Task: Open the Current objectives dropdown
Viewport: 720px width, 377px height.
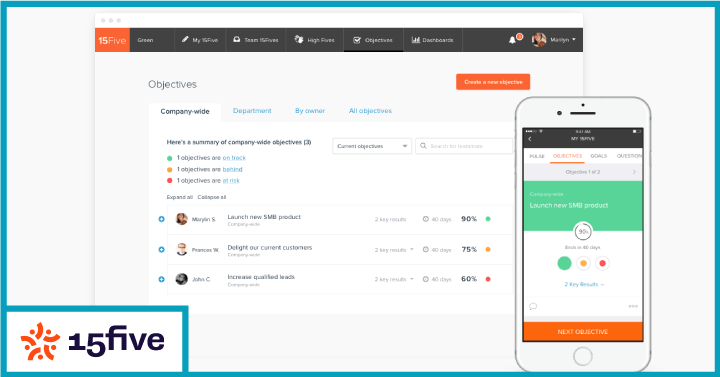Action: click(x=372, y=146)
